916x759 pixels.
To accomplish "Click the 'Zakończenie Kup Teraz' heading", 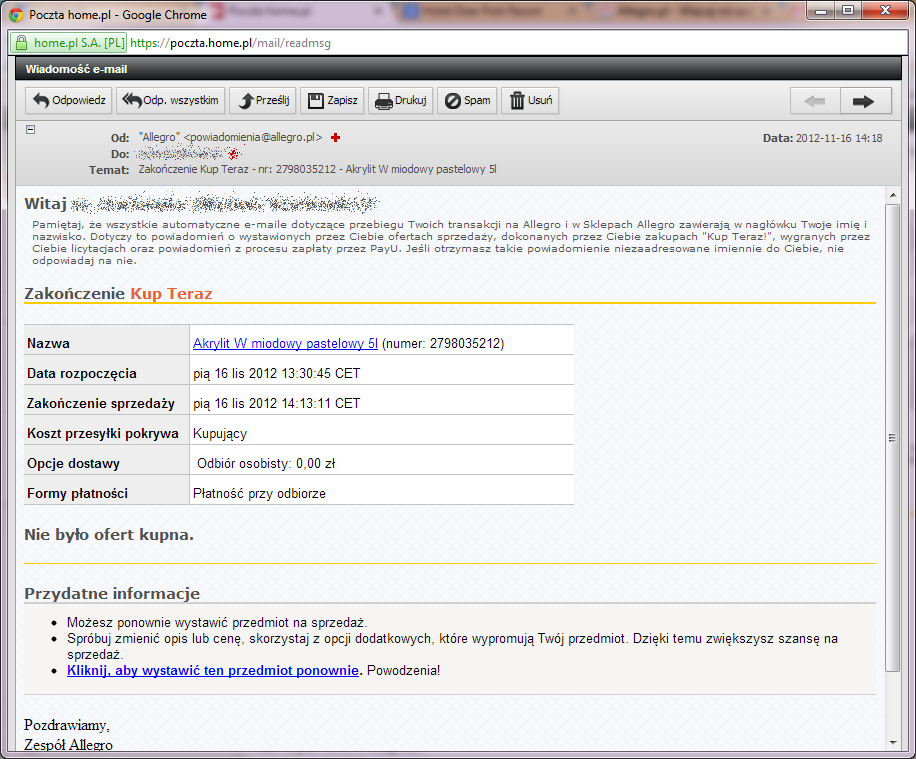I will 118,293.
